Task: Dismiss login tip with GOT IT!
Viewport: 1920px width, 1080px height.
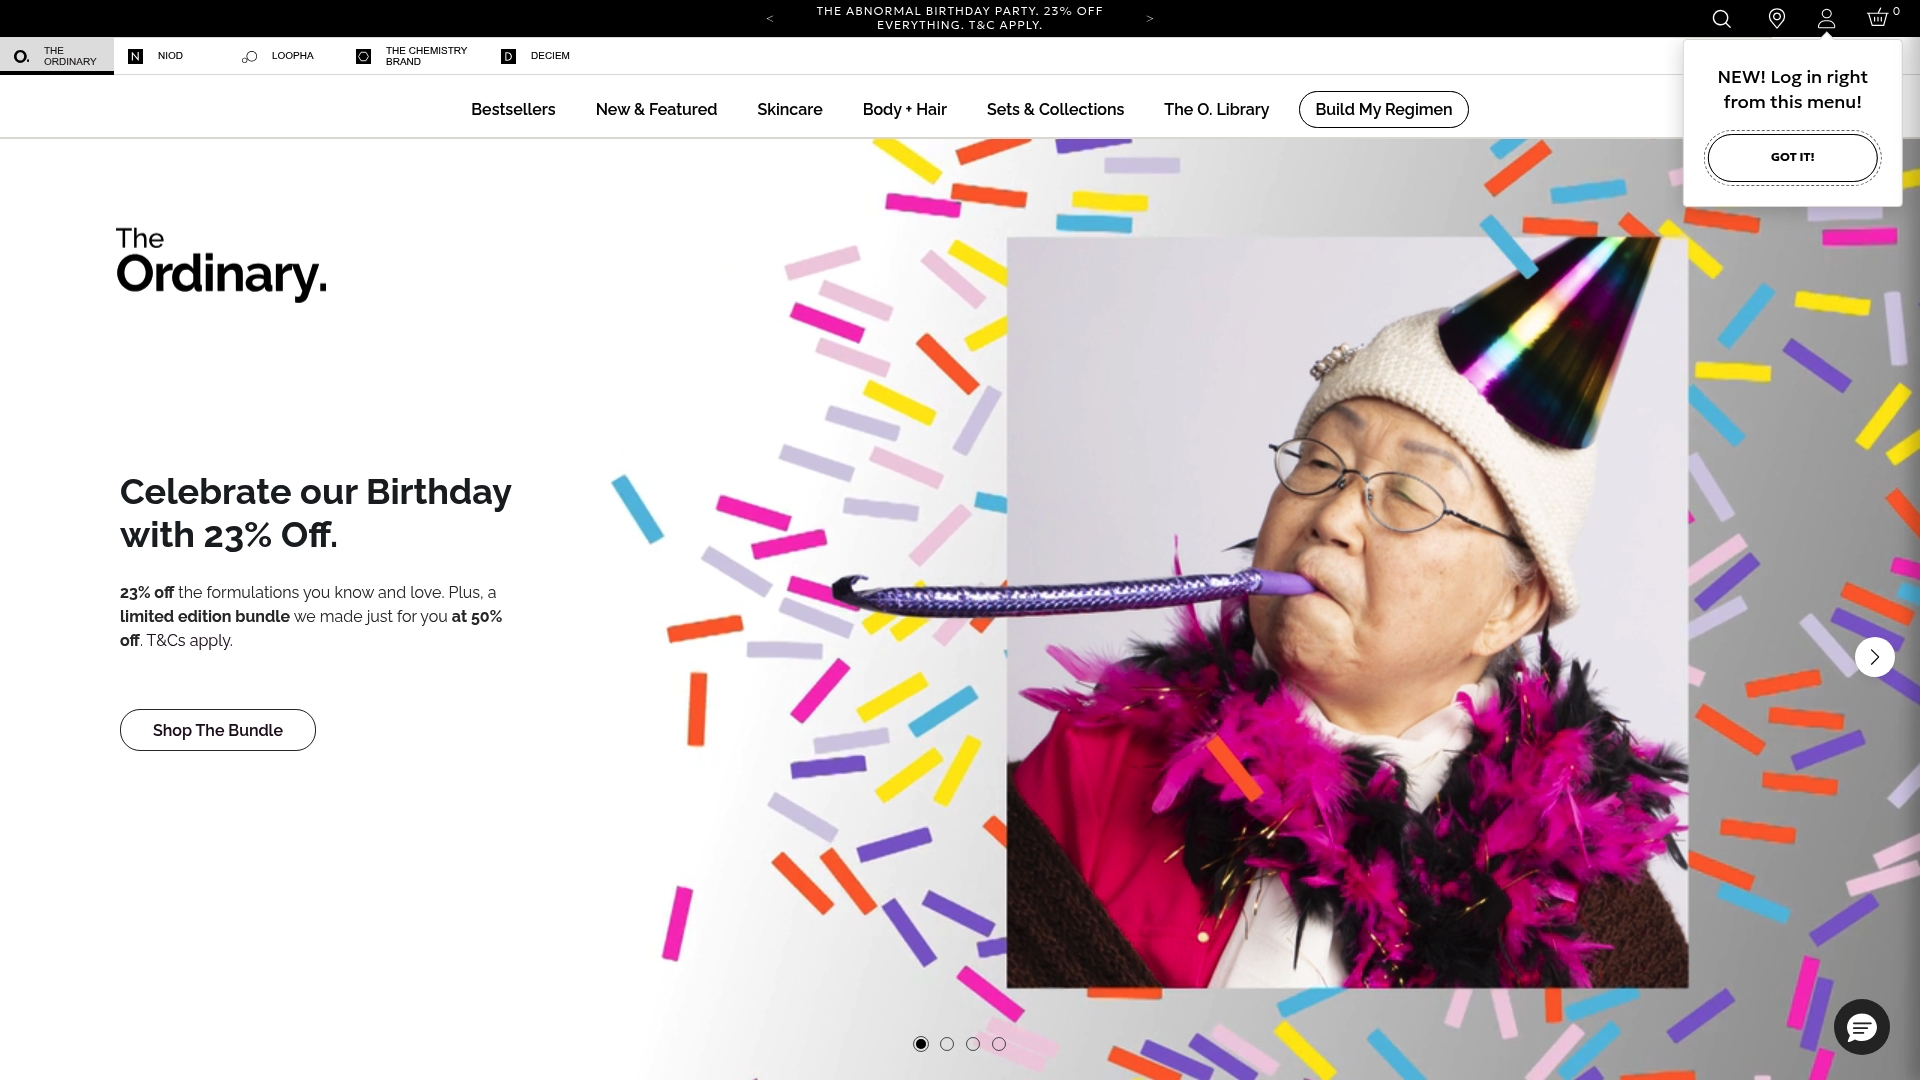Action: [x=1792, y=157]
